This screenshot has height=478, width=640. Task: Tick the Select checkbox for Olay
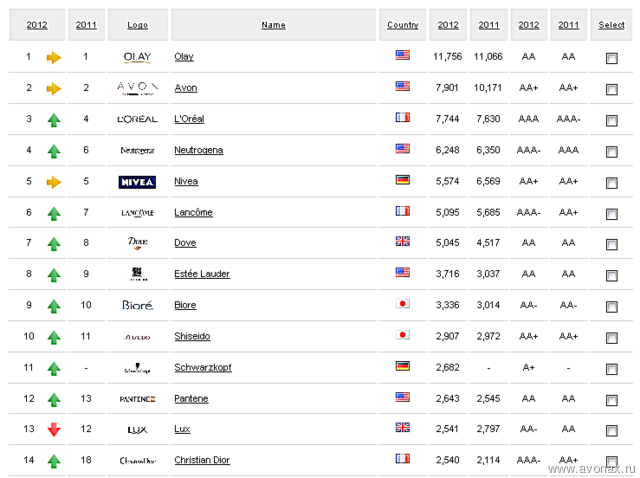tap(611, 58)
